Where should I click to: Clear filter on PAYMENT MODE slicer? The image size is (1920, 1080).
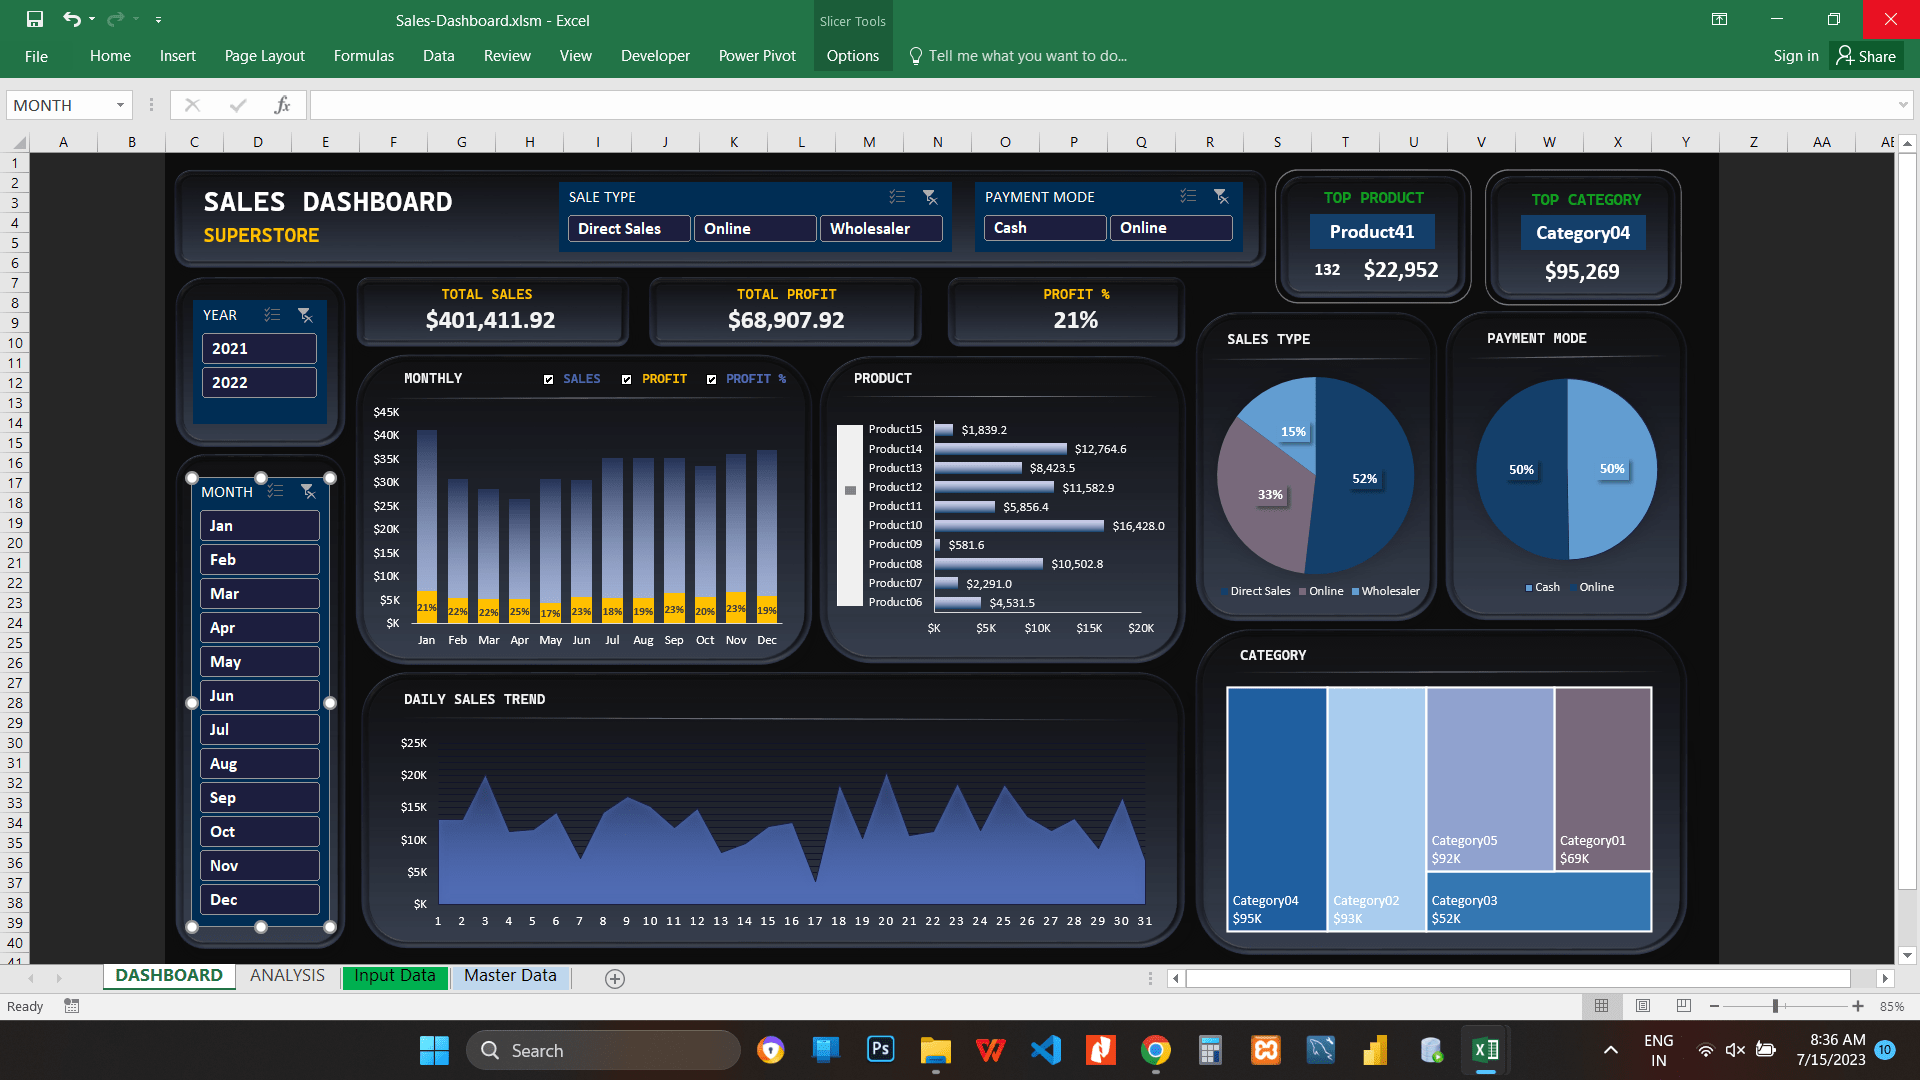(x=1221, y=196)
